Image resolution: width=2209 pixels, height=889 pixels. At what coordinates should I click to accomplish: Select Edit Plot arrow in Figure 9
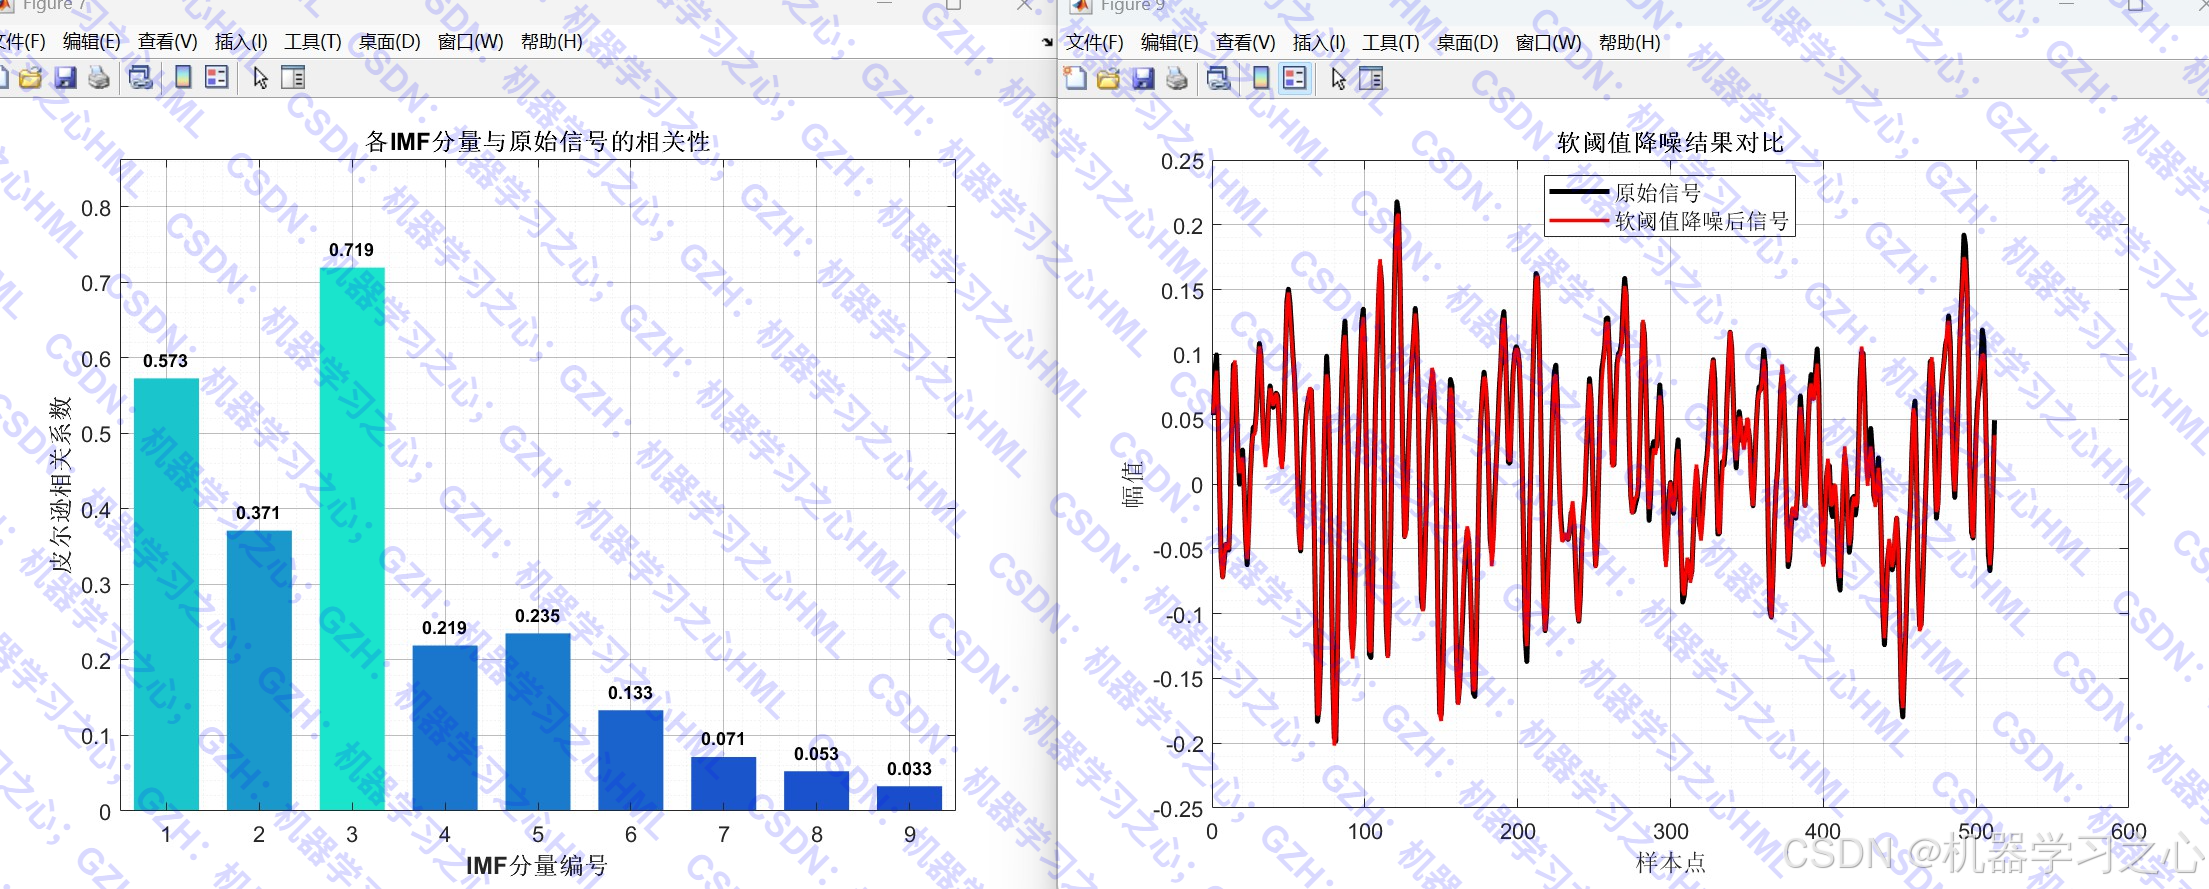(x=1338, y=78)
